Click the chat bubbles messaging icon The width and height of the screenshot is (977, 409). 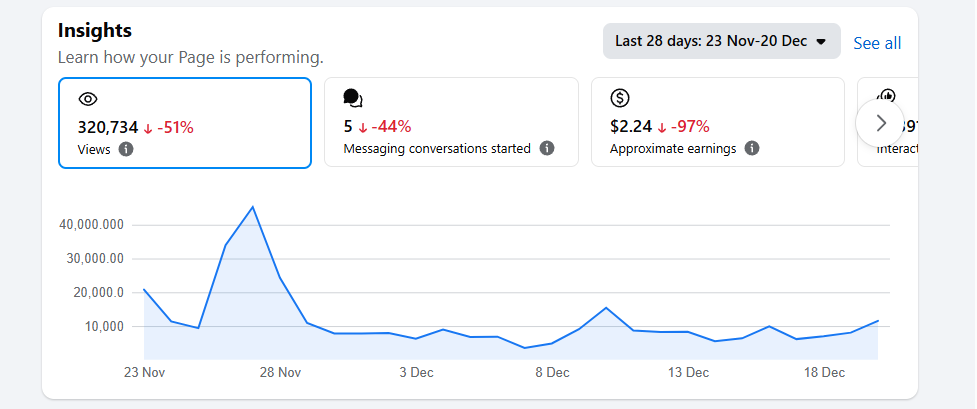pyautogui.click(x=352, y=98)
